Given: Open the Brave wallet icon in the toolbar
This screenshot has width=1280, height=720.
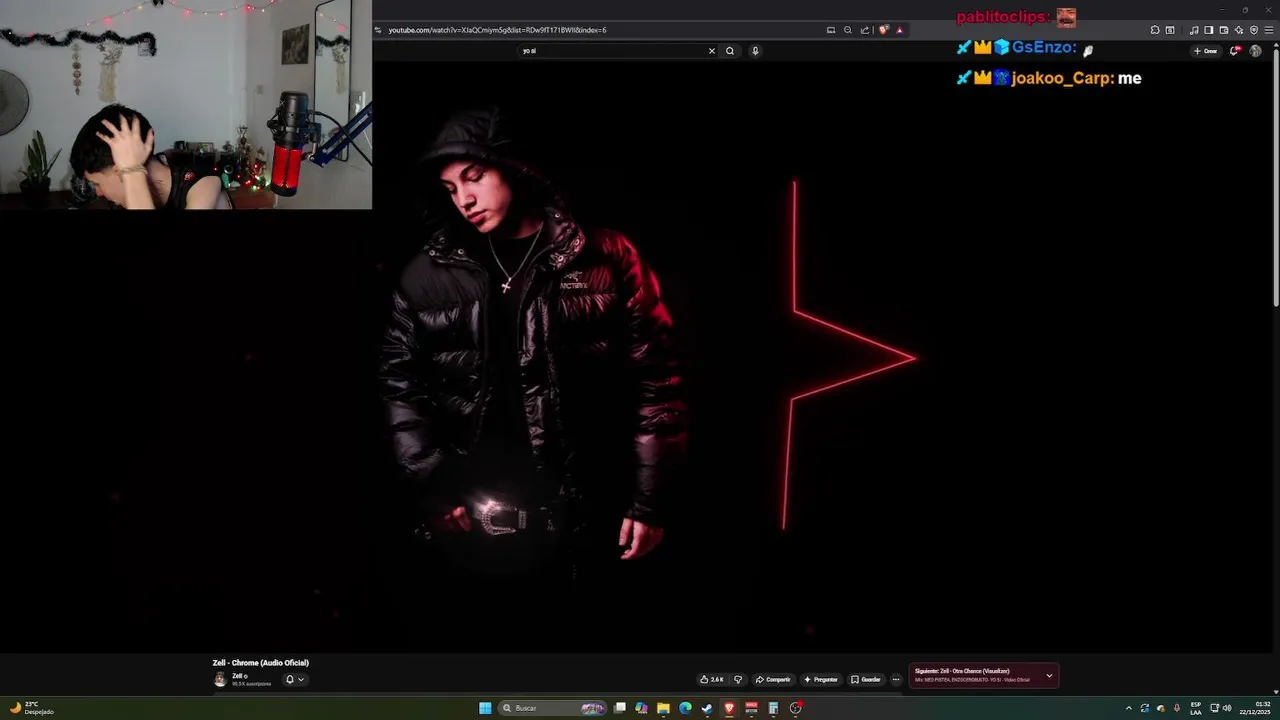Looking at the screenshot, I should tap(1224, 30).
